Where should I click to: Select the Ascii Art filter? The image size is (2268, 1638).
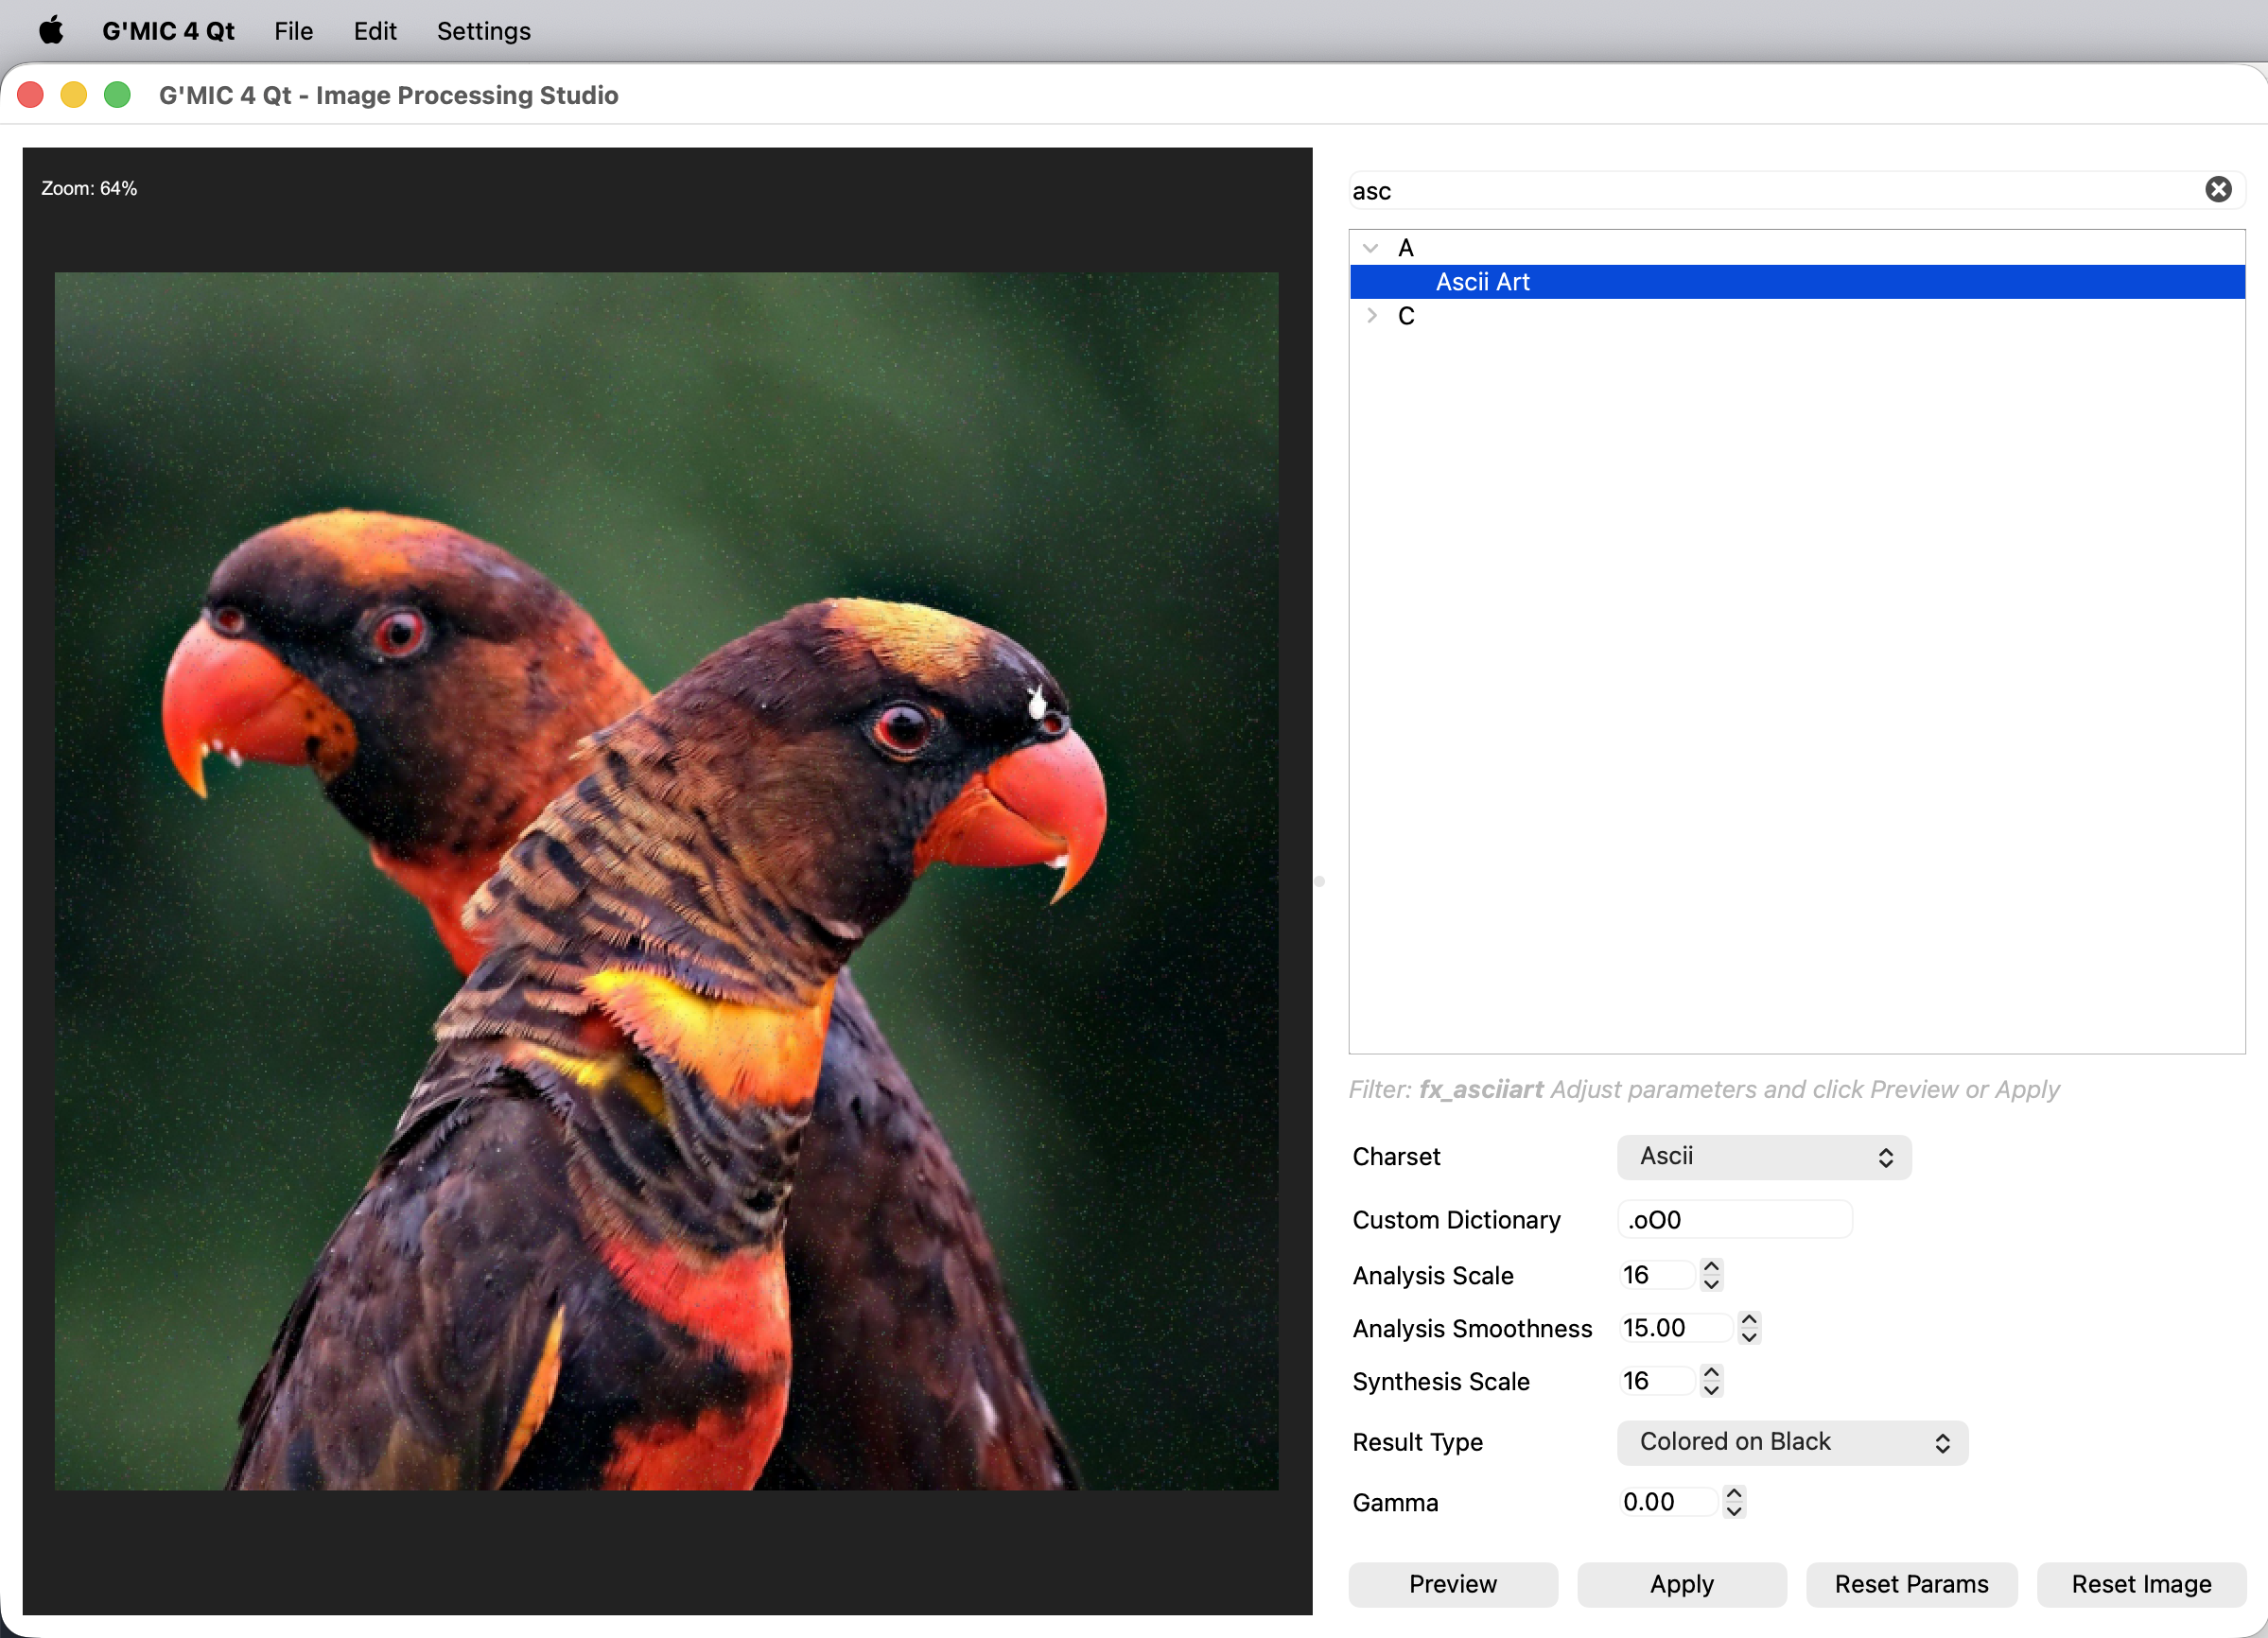tap(1797, 282)
